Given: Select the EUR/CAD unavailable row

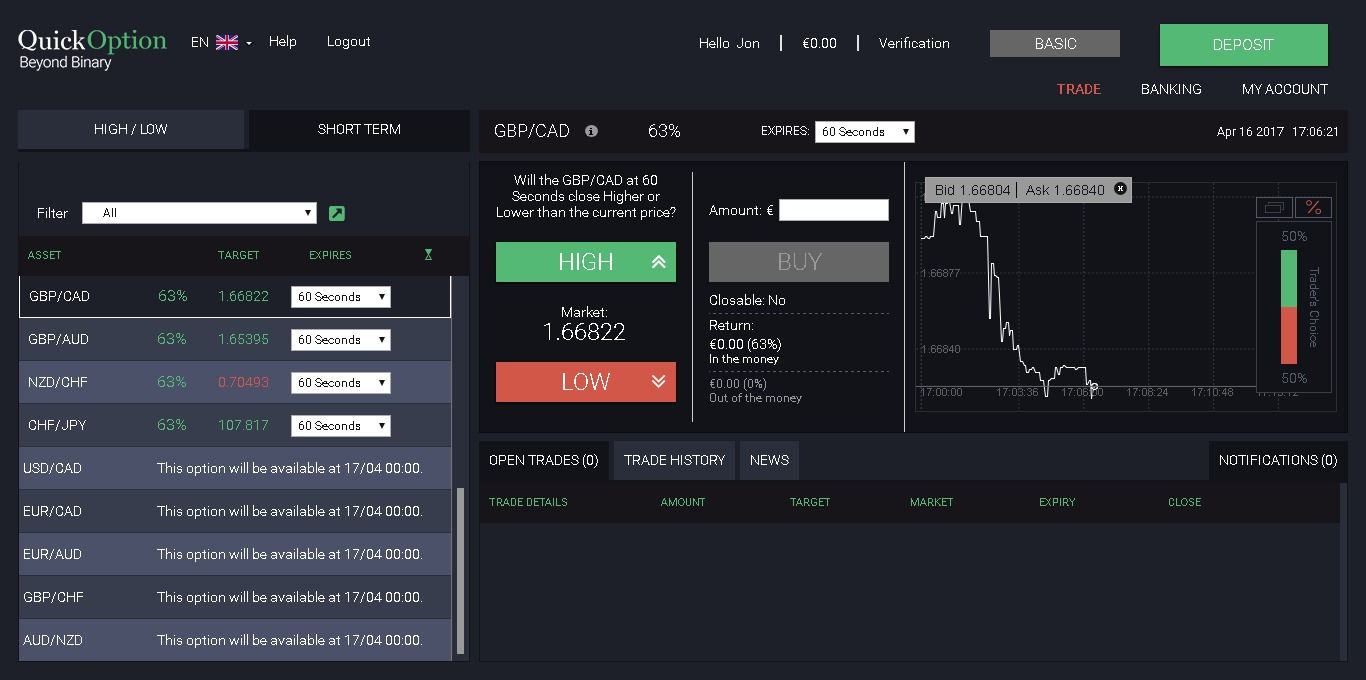Looking at the screenshot, I should click(x=235, y=511).
